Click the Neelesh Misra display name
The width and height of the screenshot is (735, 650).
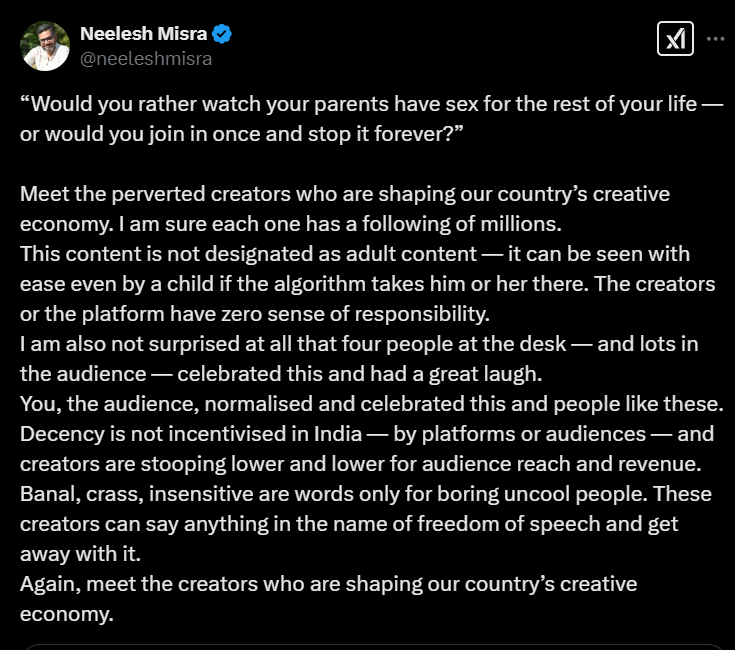click(x=143, y=34)
